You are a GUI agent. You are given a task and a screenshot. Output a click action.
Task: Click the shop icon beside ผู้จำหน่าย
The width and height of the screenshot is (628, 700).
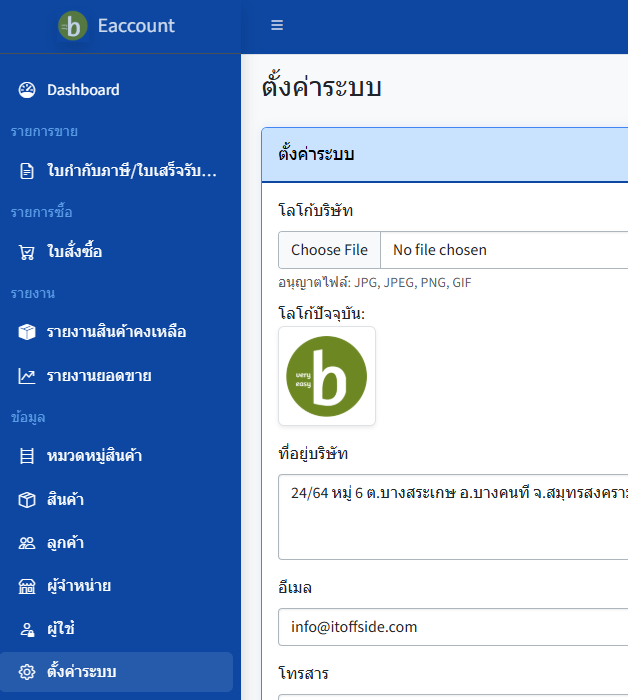click(27, 586)
